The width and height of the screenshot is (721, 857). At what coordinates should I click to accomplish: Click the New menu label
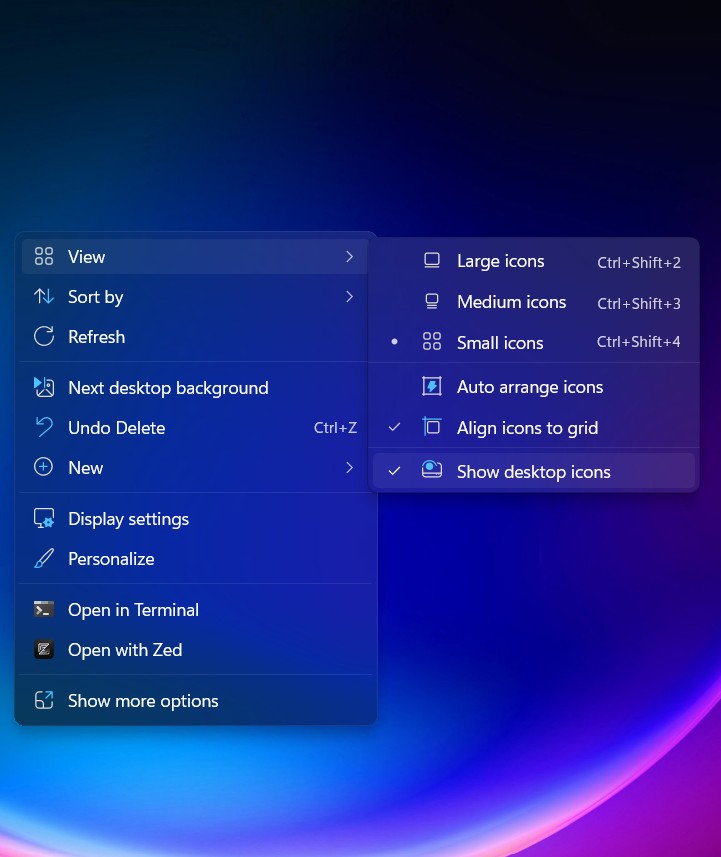coord(86,468)
